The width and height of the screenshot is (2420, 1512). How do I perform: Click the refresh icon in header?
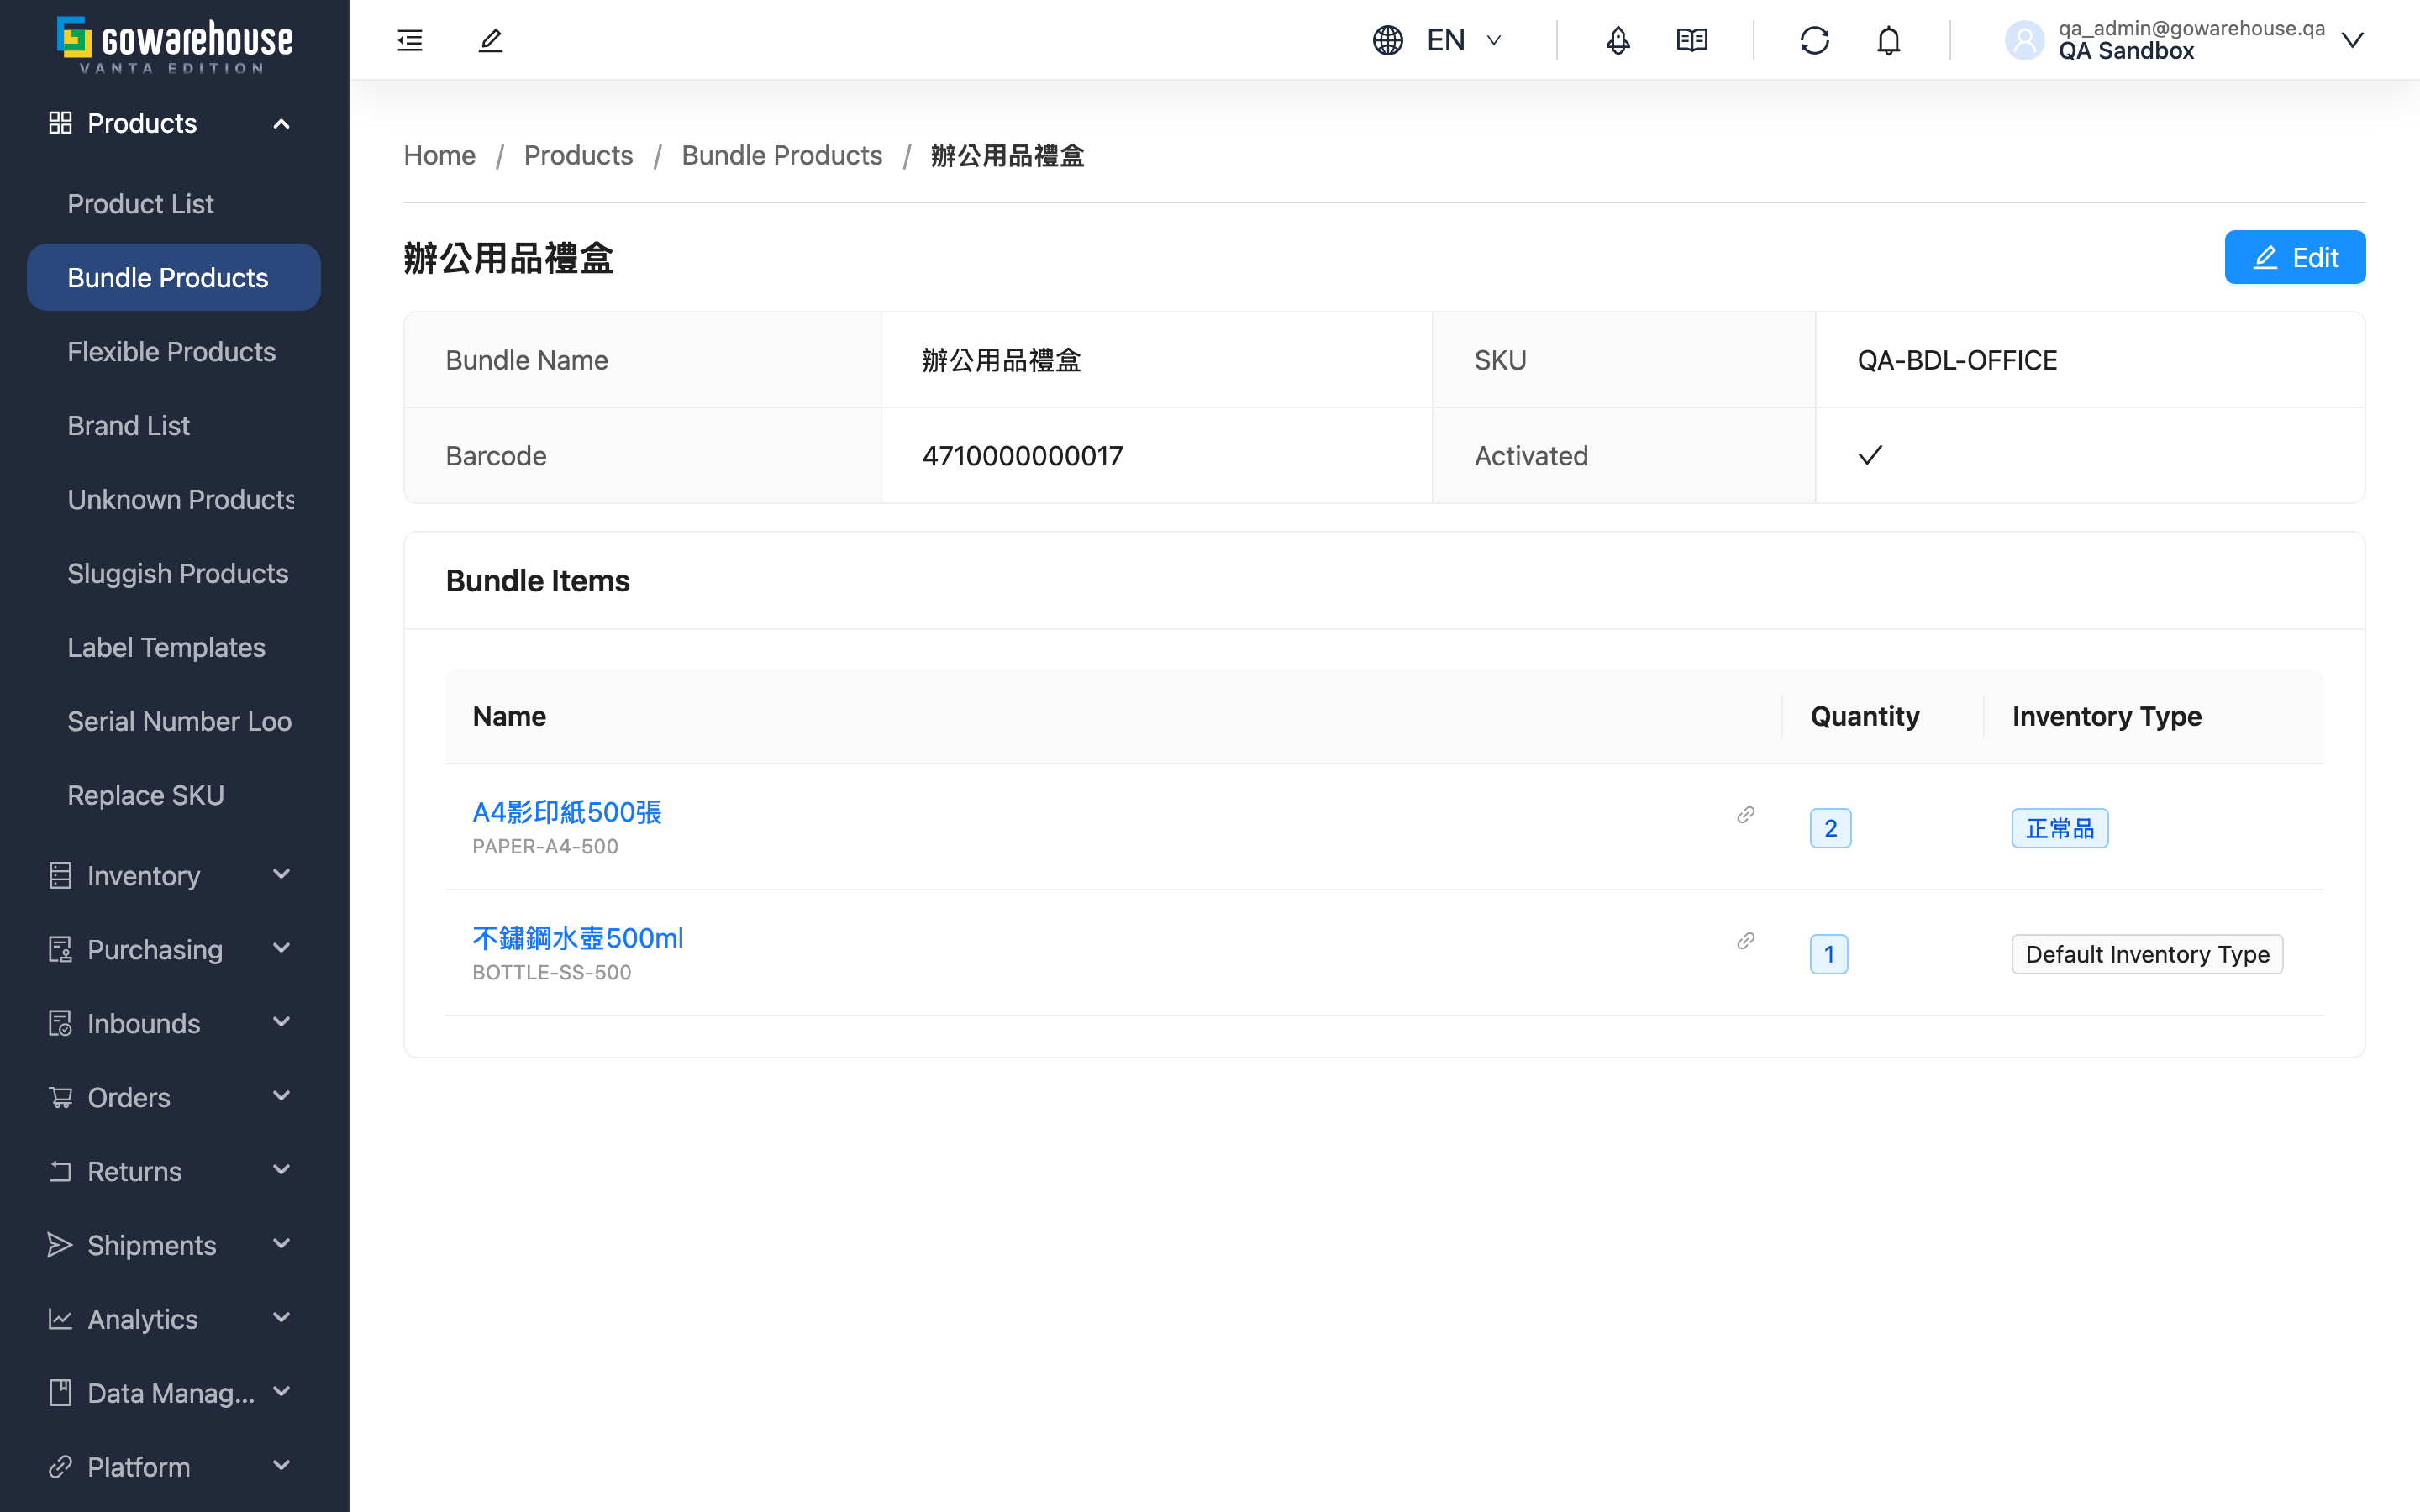1814,40
